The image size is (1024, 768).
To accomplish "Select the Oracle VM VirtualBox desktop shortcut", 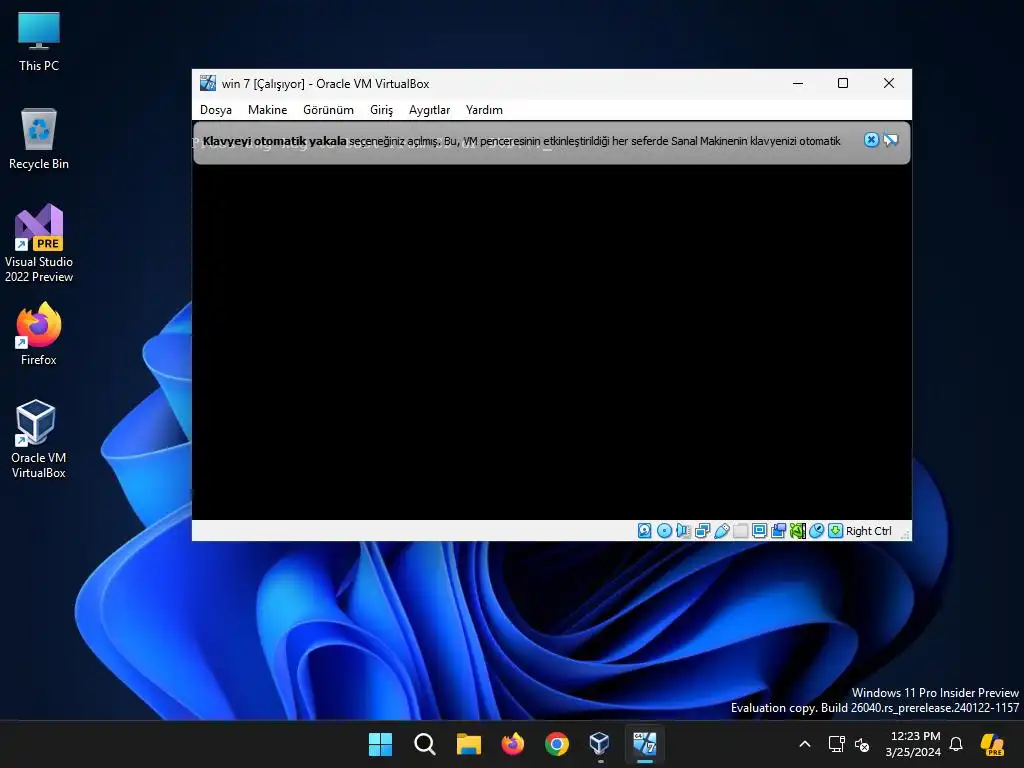I will pos(39,439).
